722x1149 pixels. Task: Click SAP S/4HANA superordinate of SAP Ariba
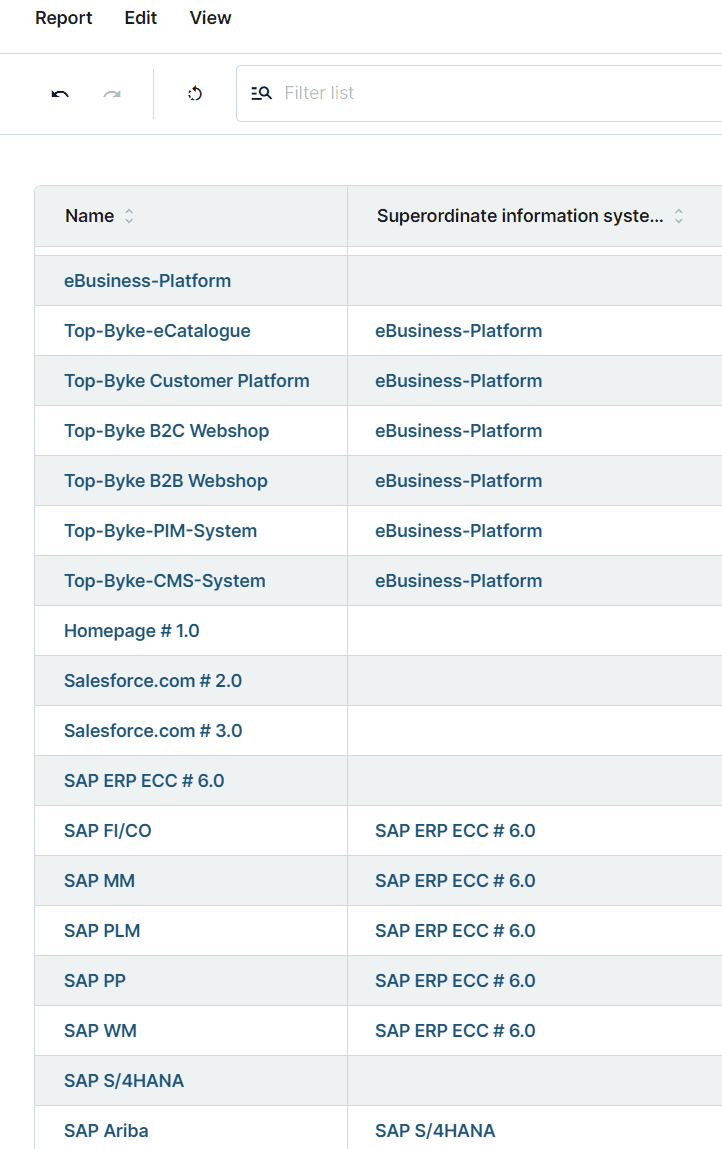435,1131
